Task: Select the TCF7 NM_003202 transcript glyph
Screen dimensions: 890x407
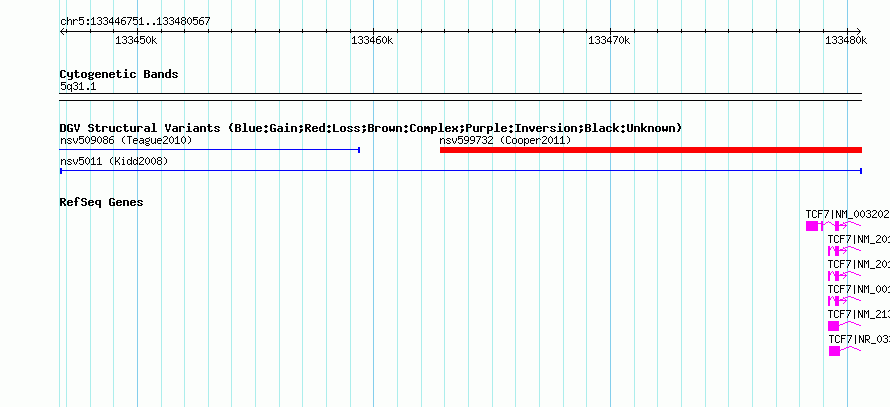Action: point(833,226)
